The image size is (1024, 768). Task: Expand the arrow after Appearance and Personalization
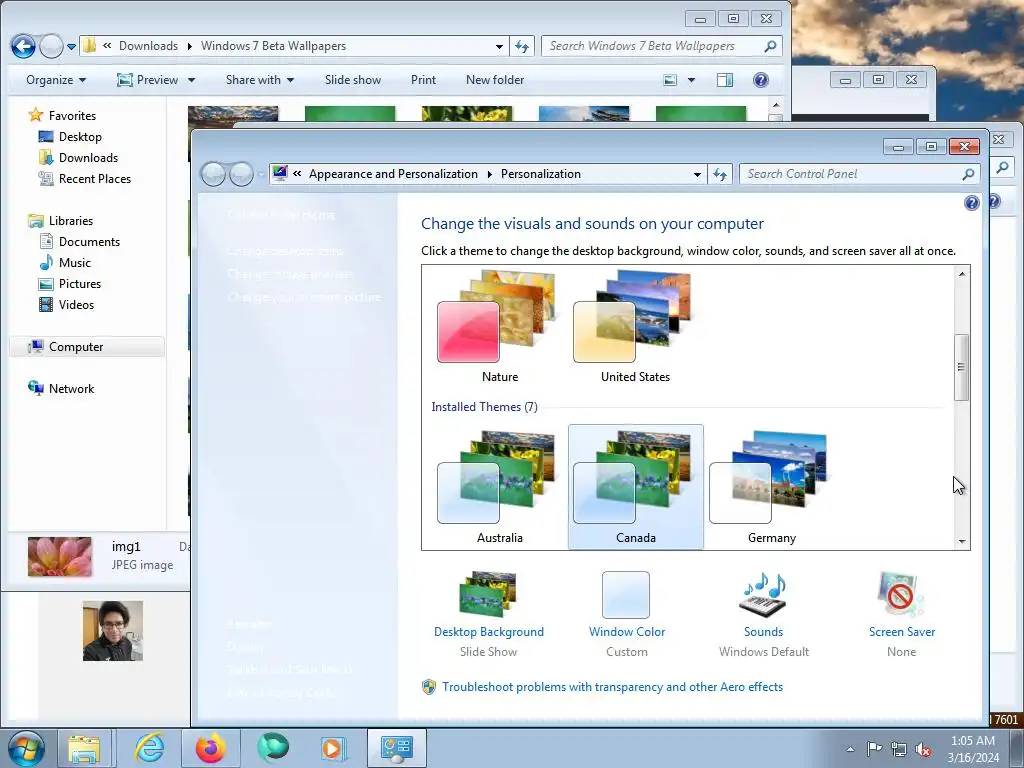pyautogui.click(x=490, y=174)
